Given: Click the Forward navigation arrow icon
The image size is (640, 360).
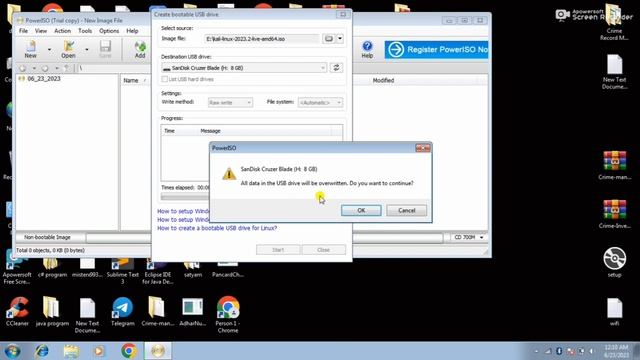Looking at the screenshot, I should pyautogui.click(x=45, y=68).
